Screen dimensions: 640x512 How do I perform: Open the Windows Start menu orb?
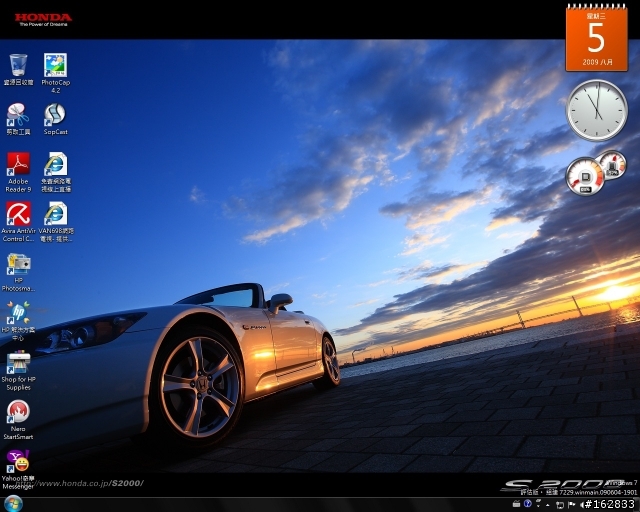[x=13, y=504]
